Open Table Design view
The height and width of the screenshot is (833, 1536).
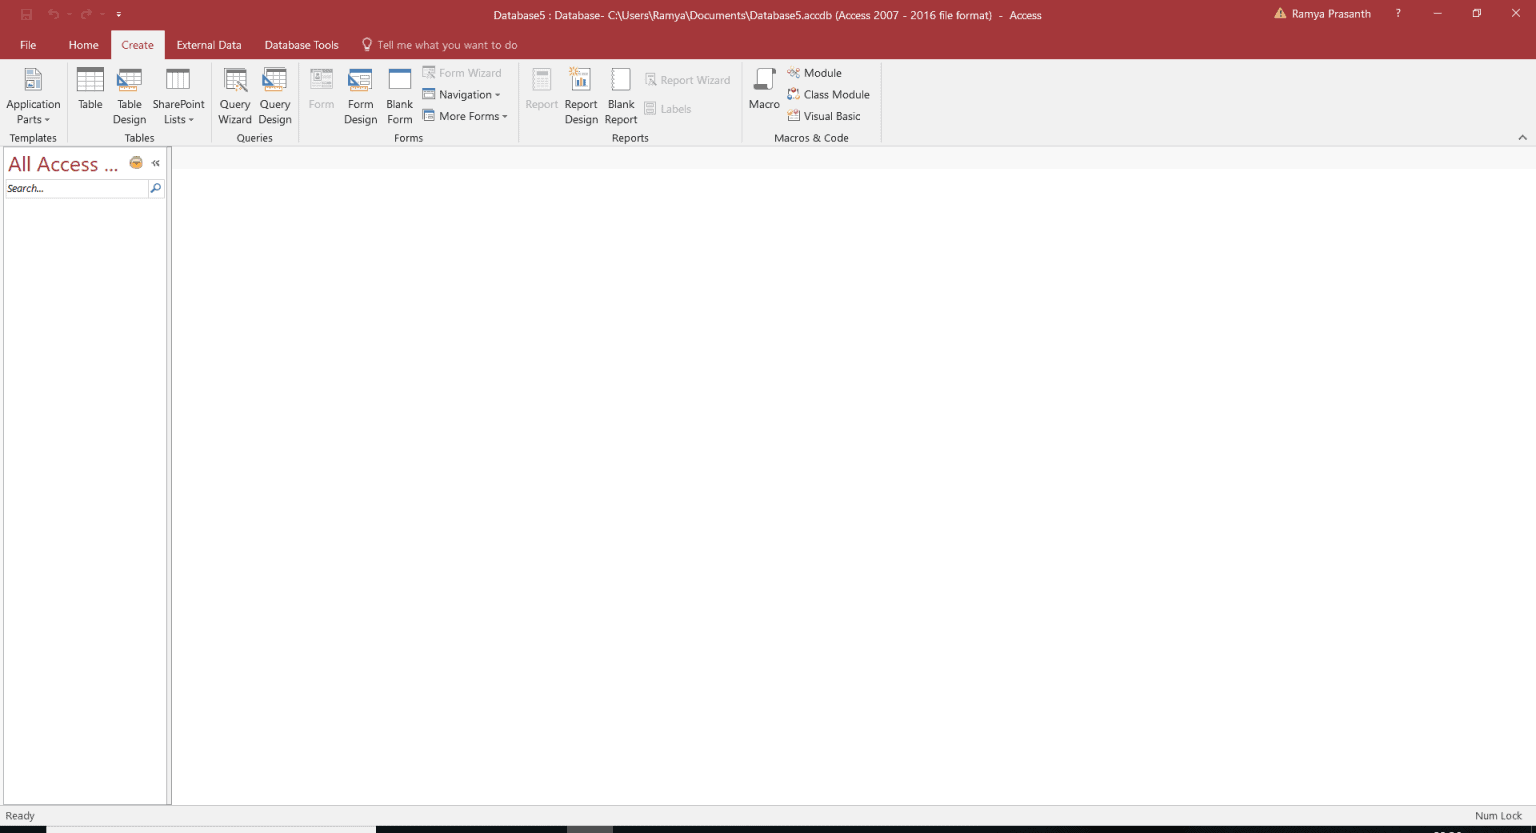pyautogui.click(x=129, y=95)
